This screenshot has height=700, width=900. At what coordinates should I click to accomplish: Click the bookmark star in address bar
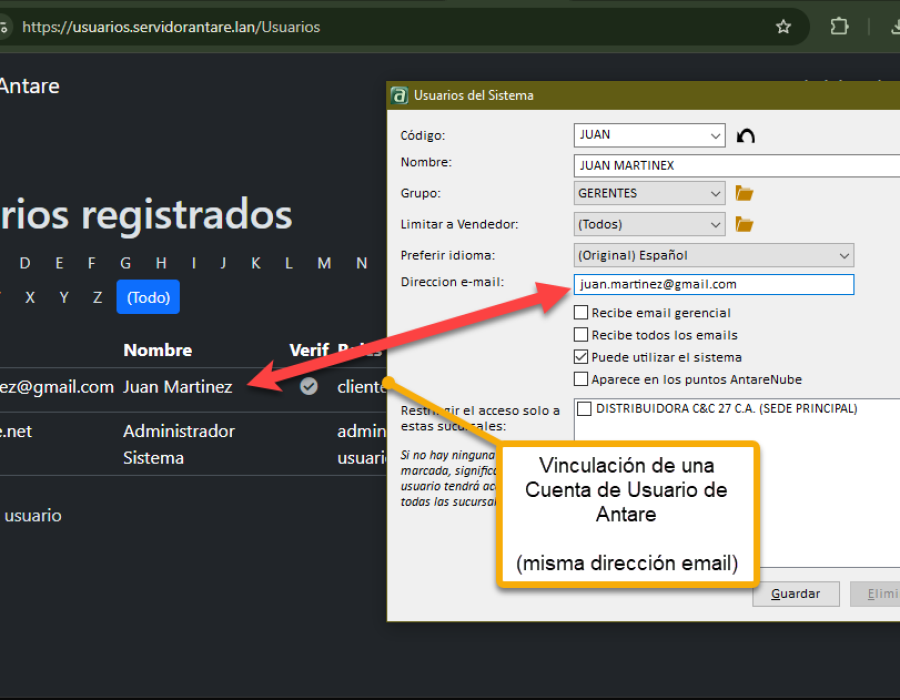783,27
